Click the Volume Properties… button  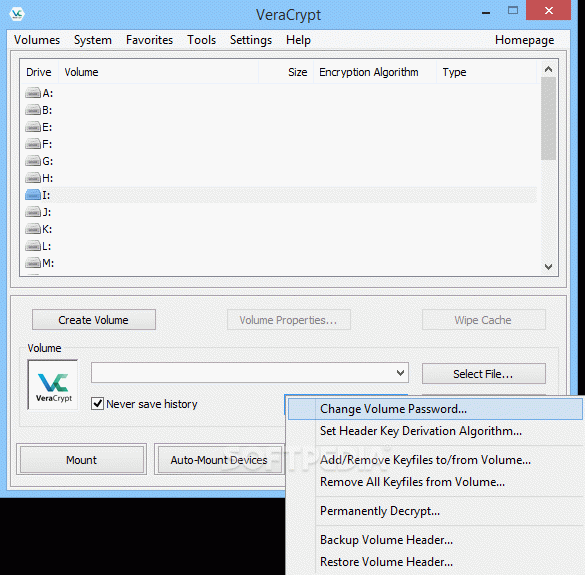tap(289, 320)
